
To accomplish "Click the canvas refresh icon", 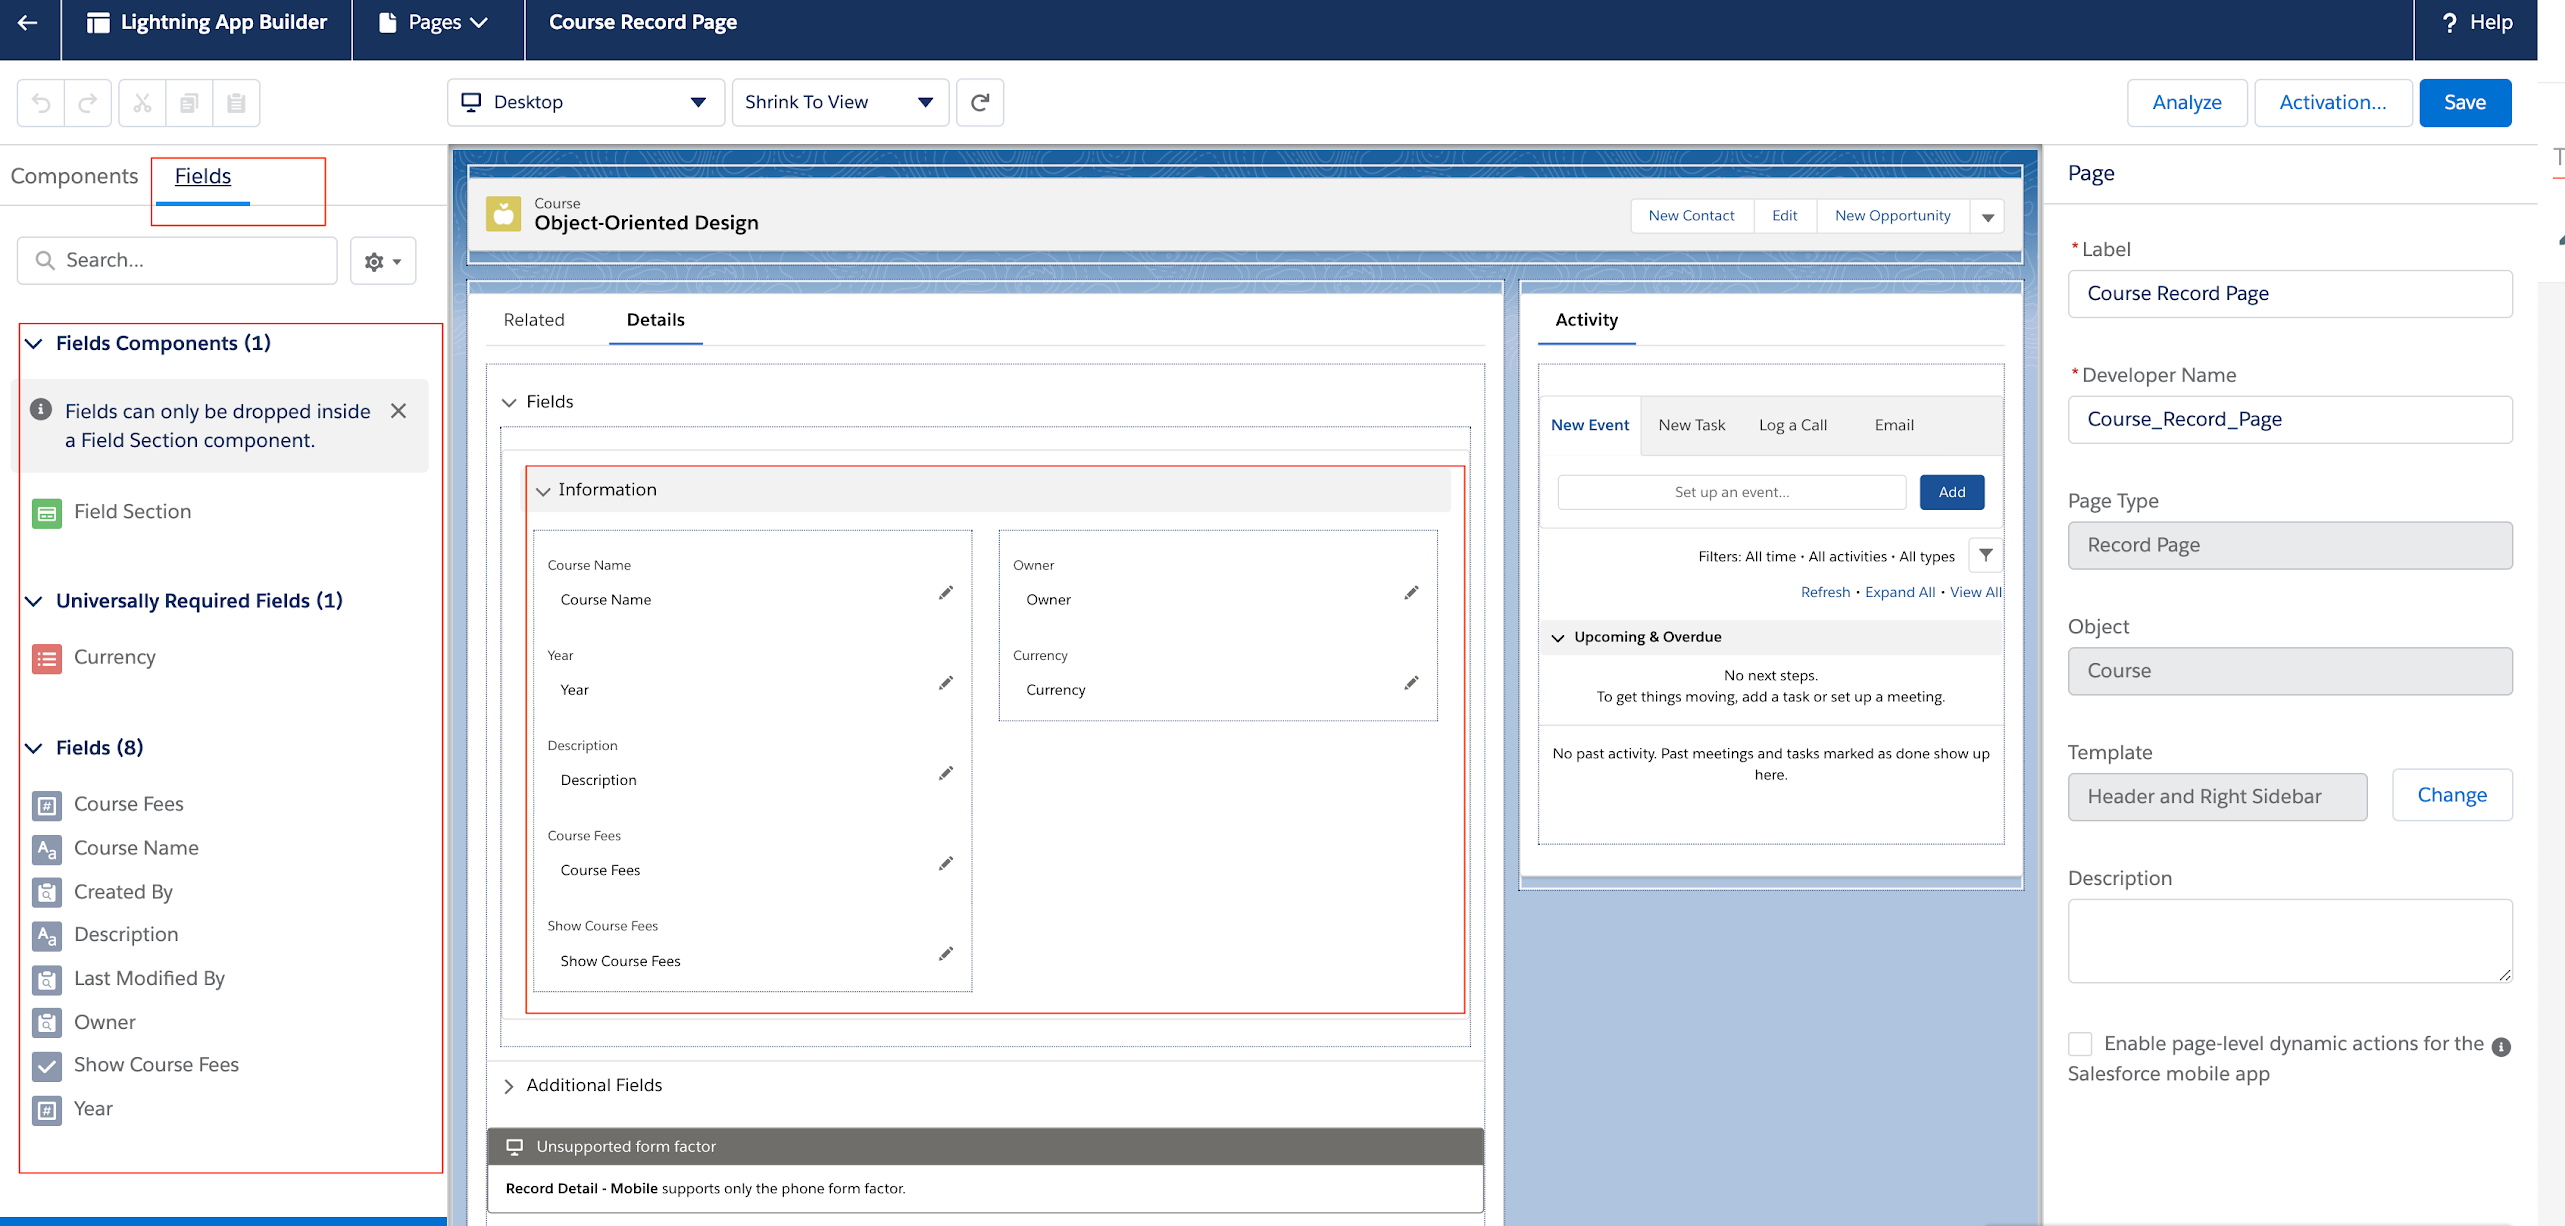I will click(980, 102).
